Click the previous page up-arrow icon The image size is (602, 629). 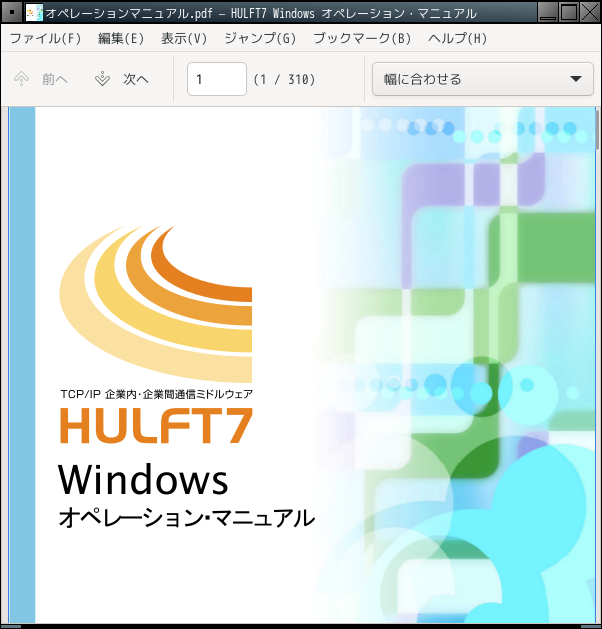click(x=22, y=79)
